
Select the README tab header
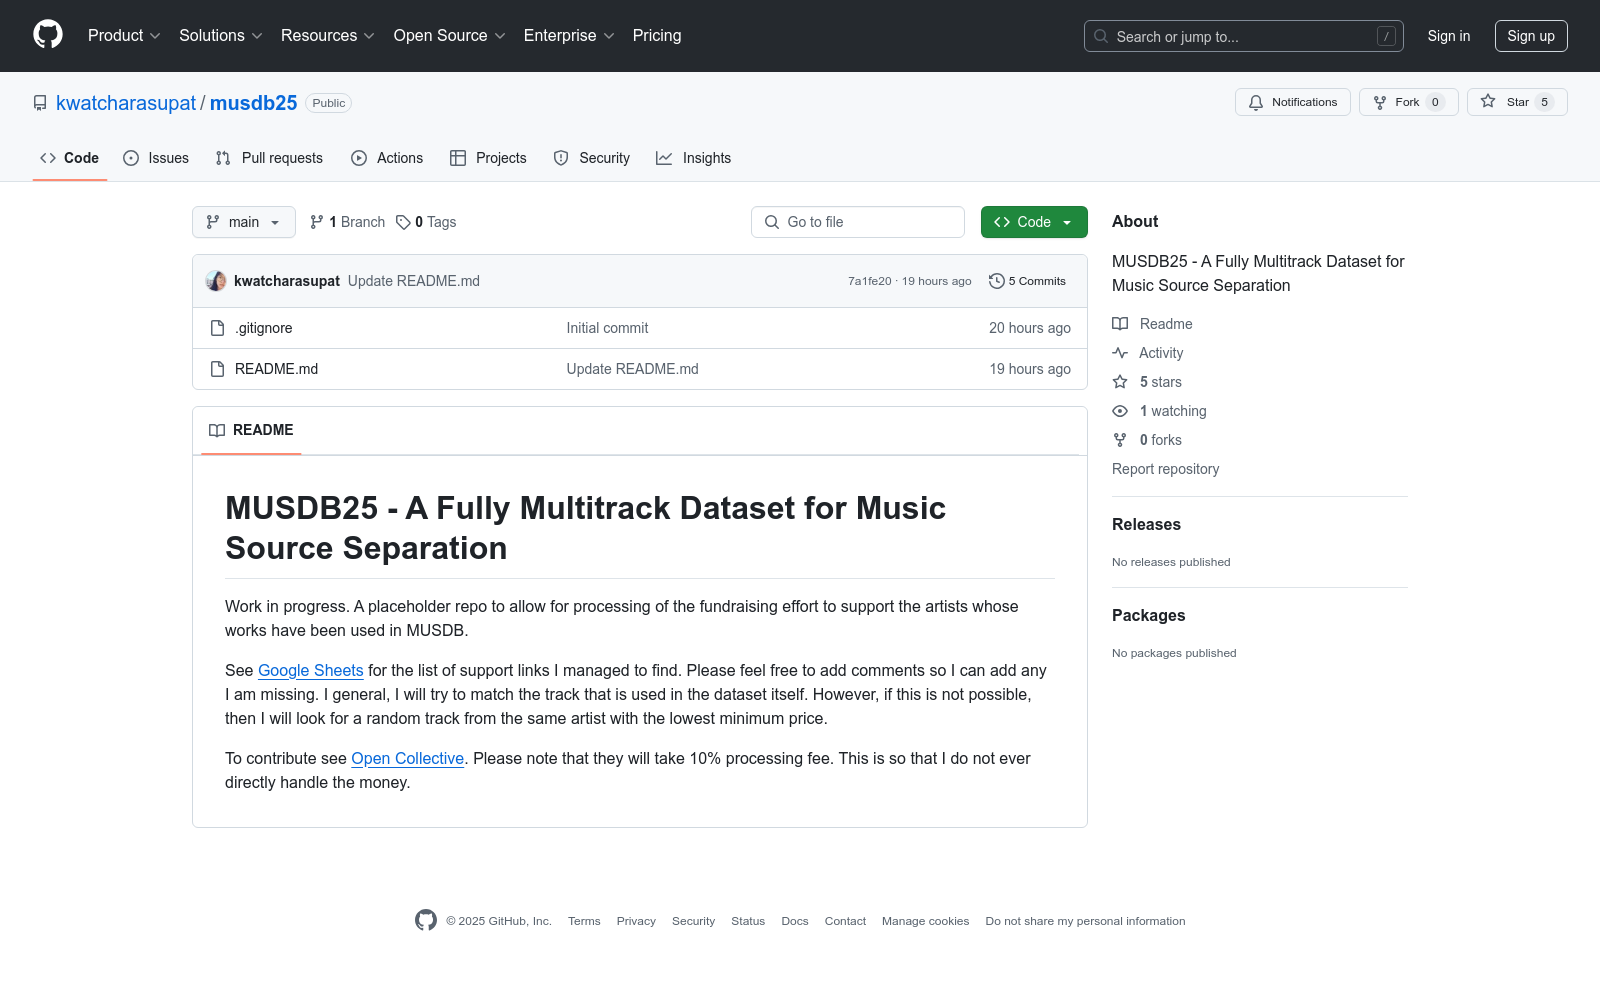[x=251, y=430]
